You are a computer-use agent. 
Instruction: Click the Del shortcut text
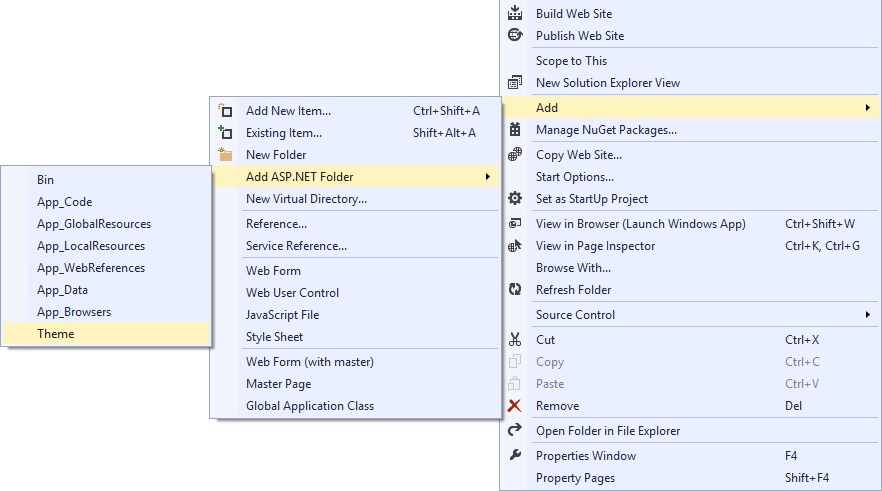[794, 406]
